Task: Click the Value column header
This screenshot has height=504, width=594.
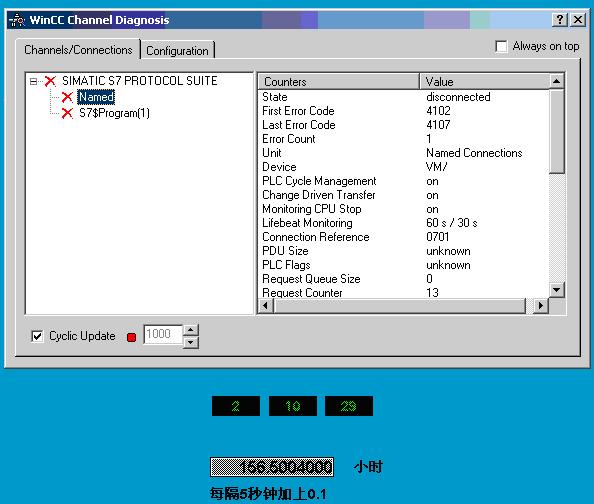Action: [x=485, y=81]
